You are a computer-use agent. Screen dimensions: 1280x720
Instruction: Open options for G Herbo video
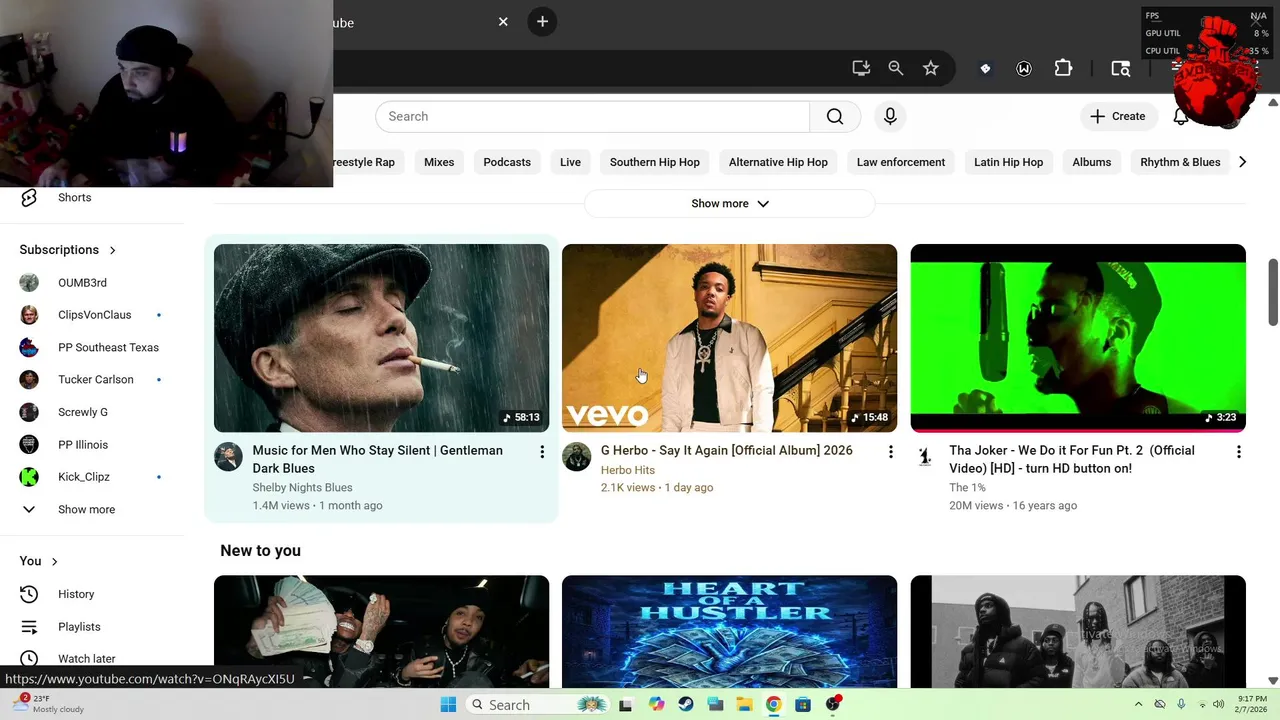[x=890, y=452]
